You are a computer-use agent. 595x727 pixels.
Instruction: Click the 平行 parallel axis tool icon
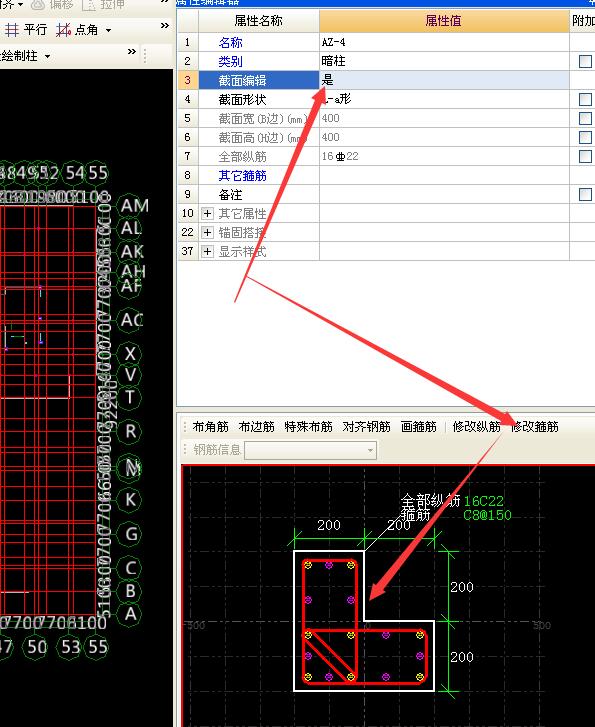12,30
